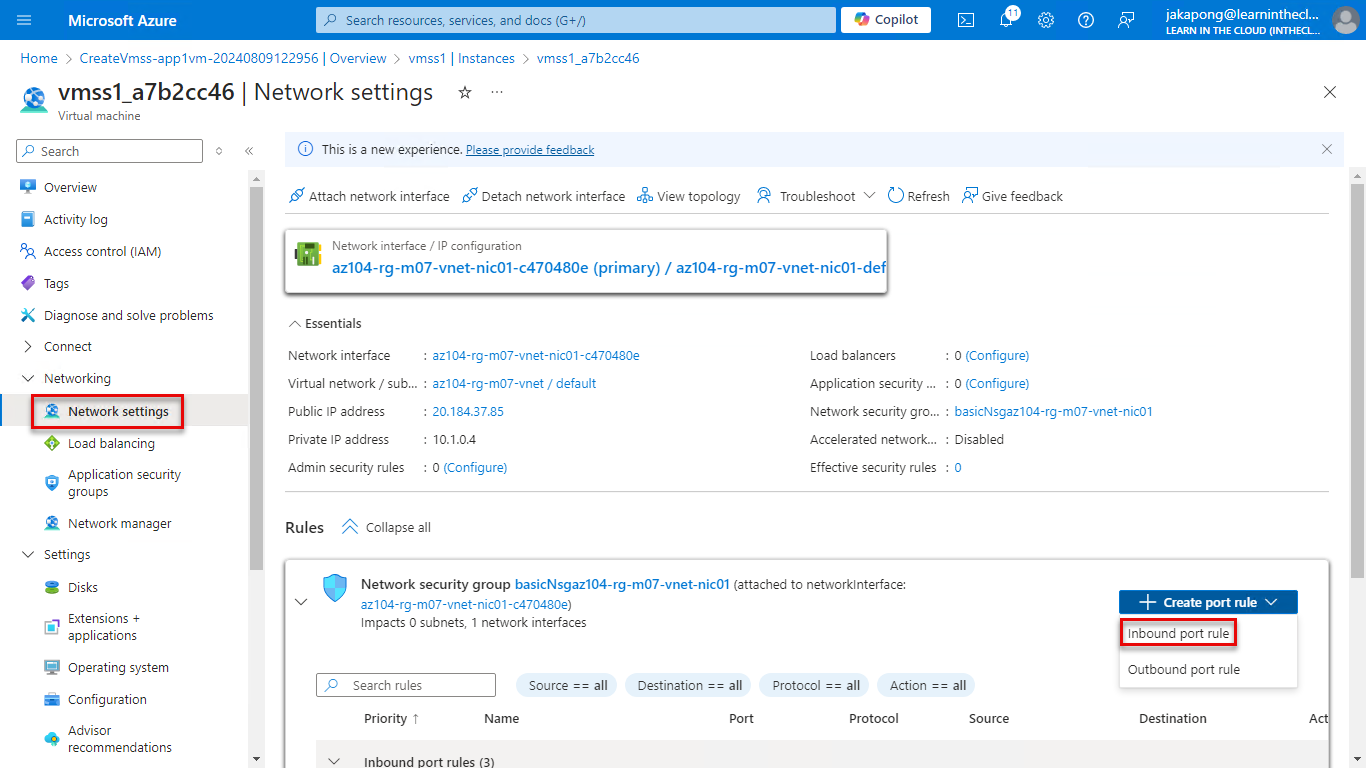Open Access control (IAM)

point(102,251)
